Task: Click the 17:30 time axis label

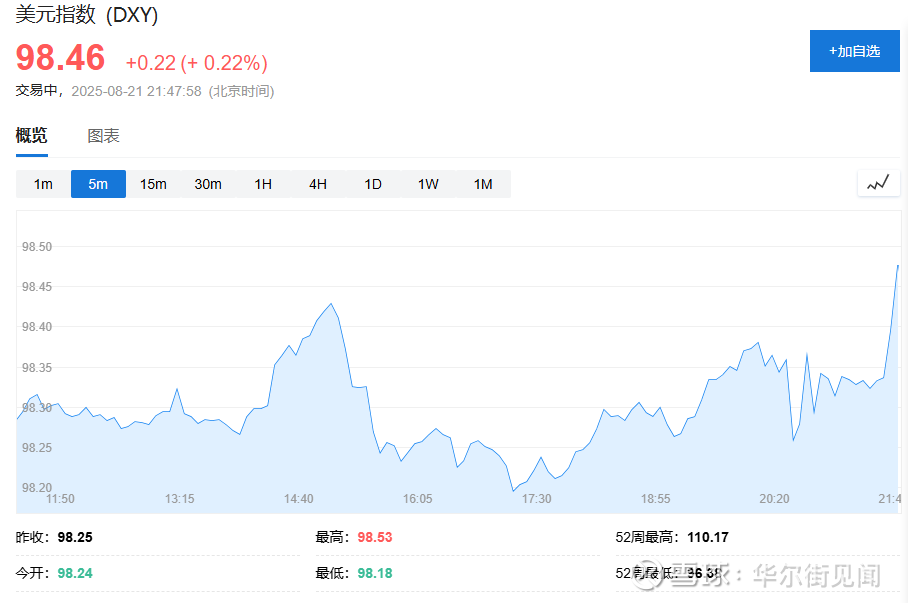Action: 537,498
